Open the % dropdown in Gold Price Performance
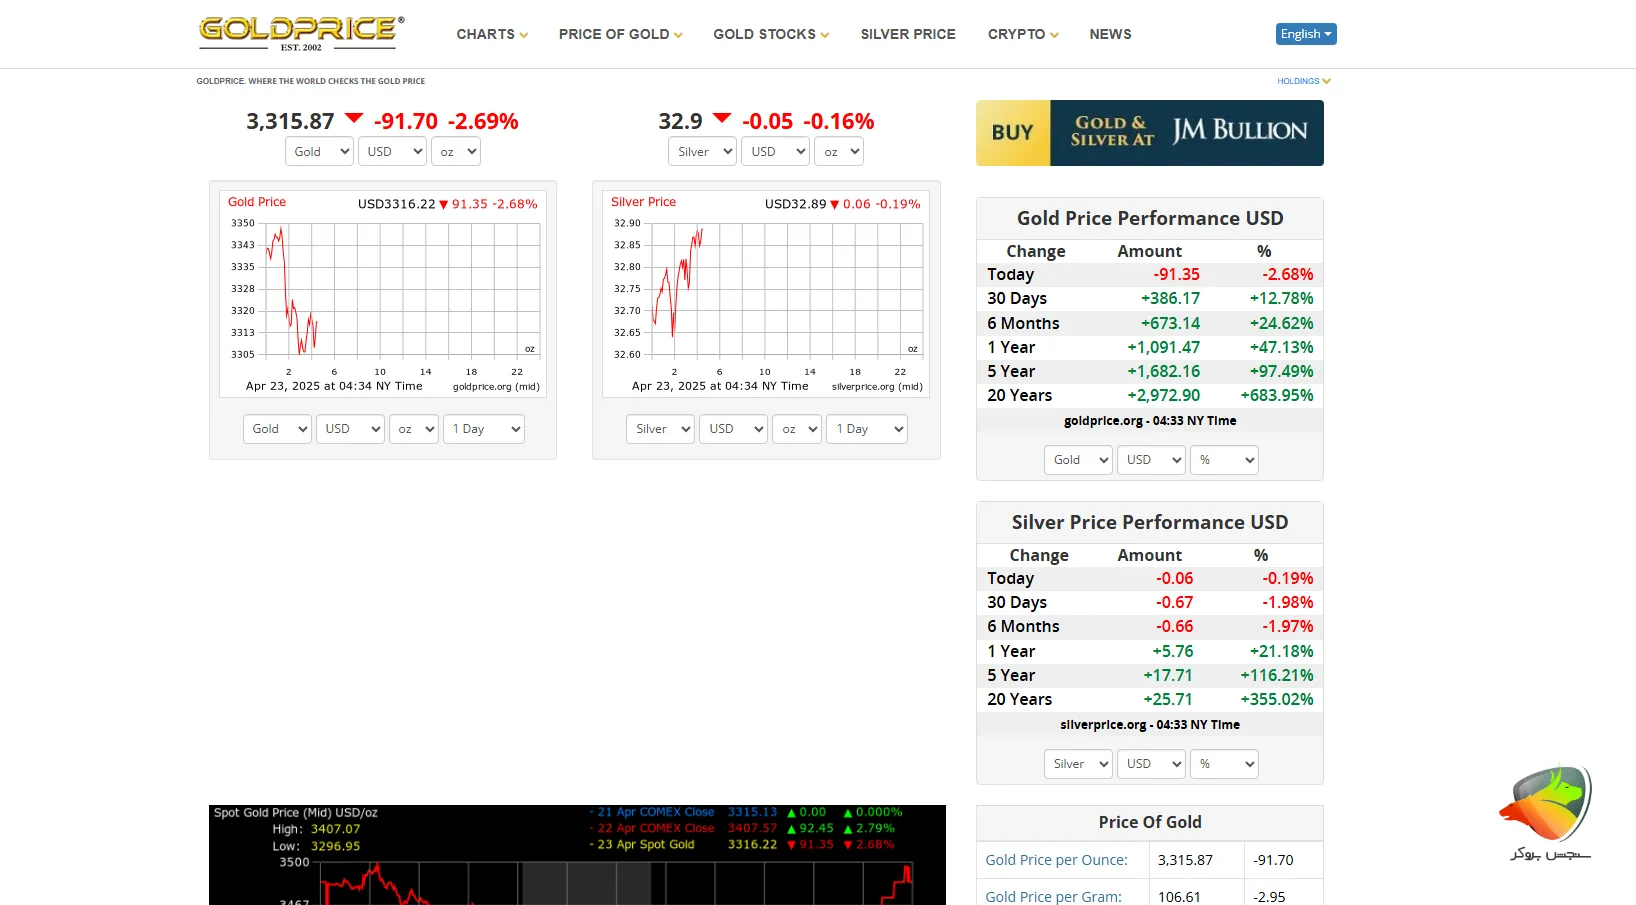 pos(1224,460)
